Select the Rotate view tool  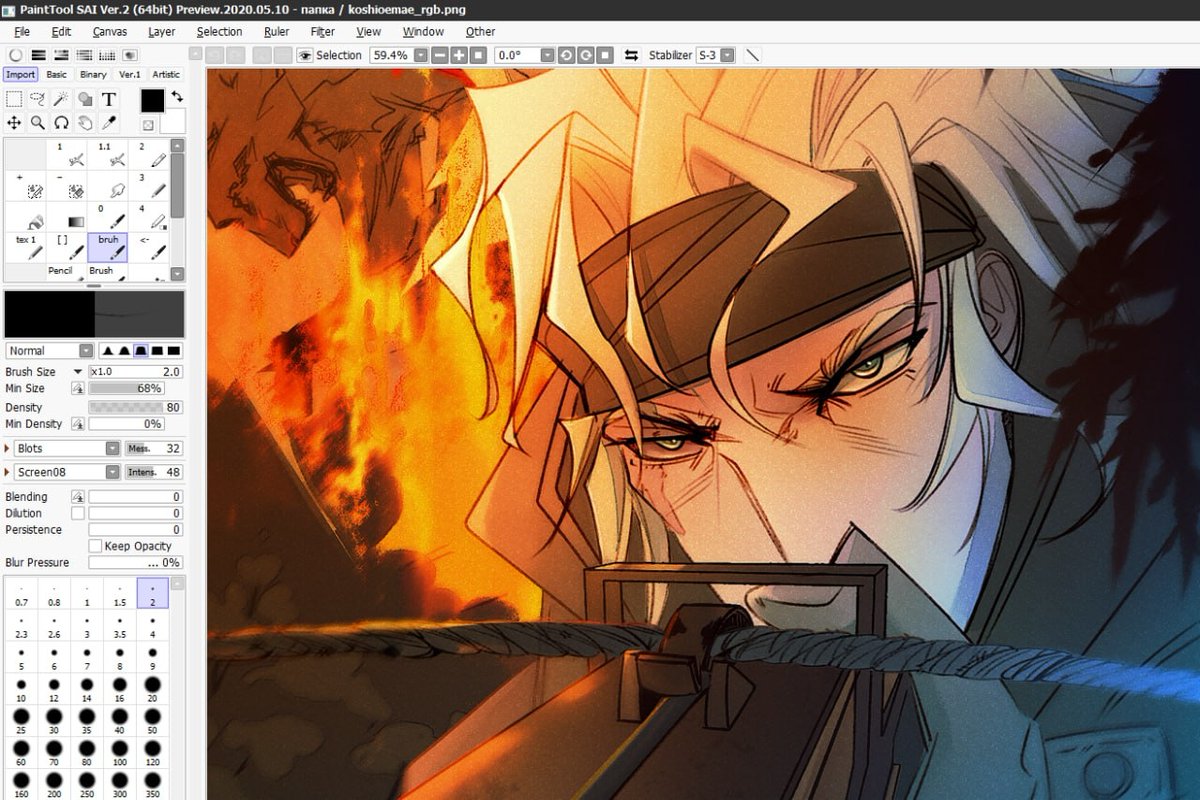(x=62, y=122)
